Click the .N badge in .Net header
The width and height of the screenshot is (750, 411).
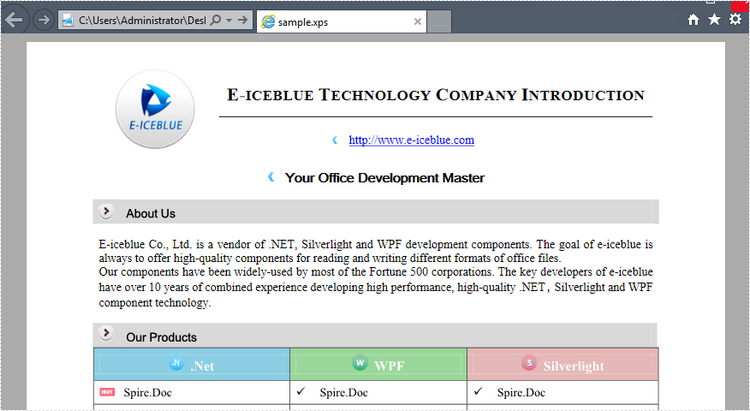[x=176, y=363]
